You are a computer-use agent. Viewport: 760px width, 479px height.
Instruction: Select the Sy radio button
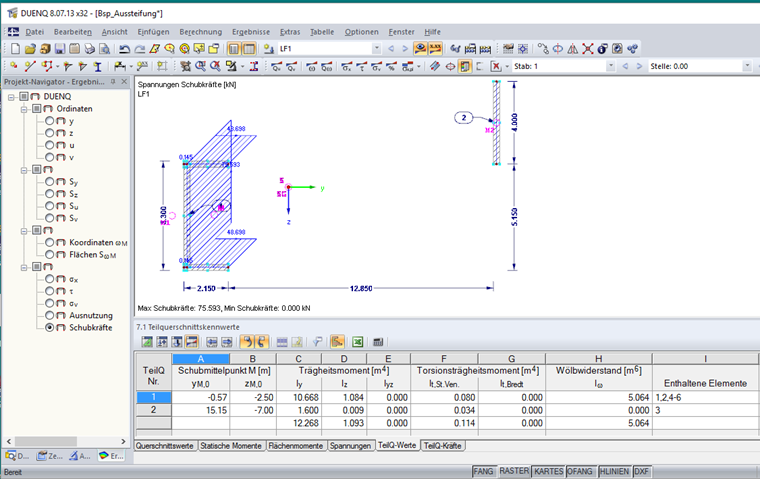tap(49, 181)
